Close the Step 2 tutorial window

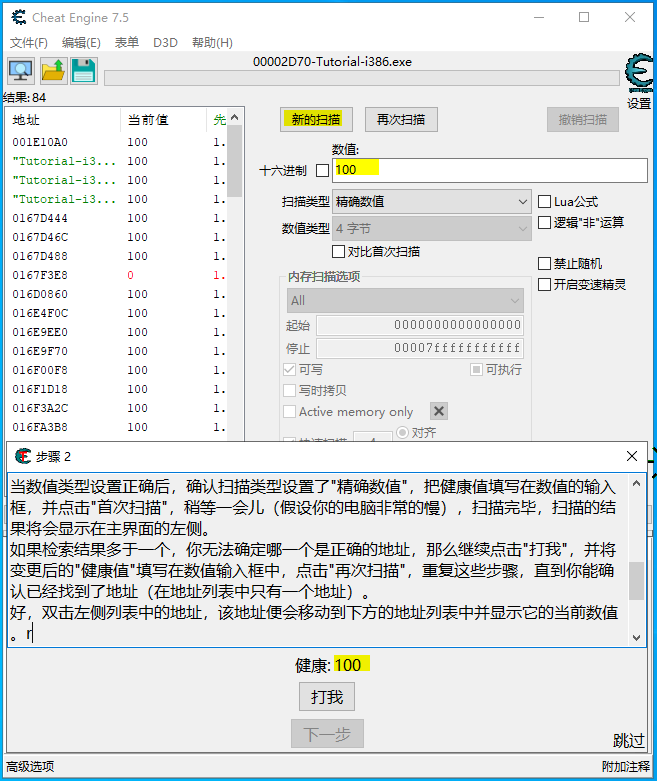pyautogui.click(x=632, y=456)
